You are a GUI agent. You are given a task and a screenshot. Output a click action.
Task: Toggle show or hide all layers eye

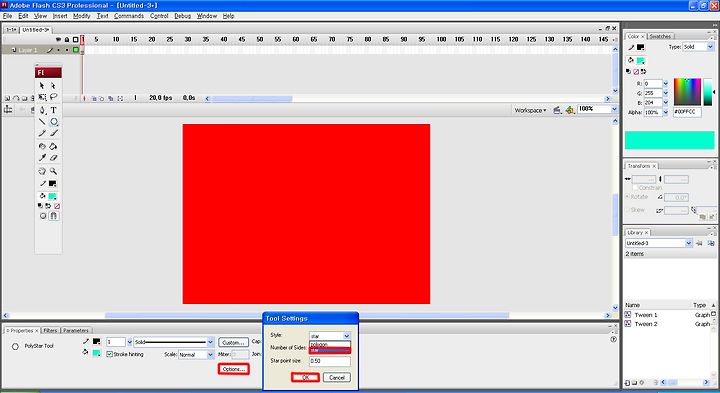pyautogui.click(x=58, y=40)
